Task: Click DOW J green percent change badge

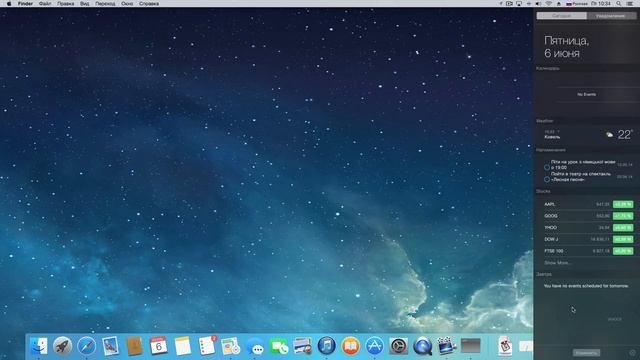Action: [623, 239]
